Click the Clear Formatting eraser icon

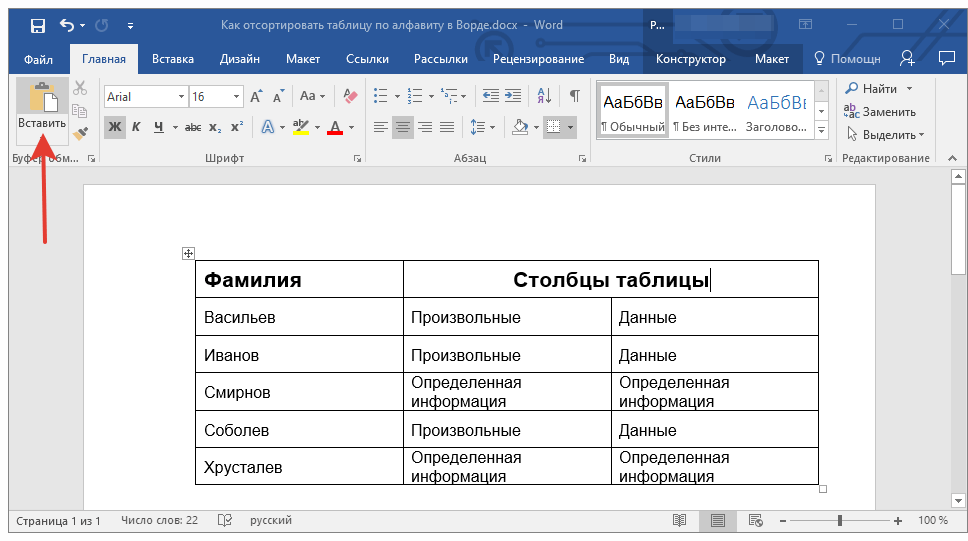click(349, 96)
